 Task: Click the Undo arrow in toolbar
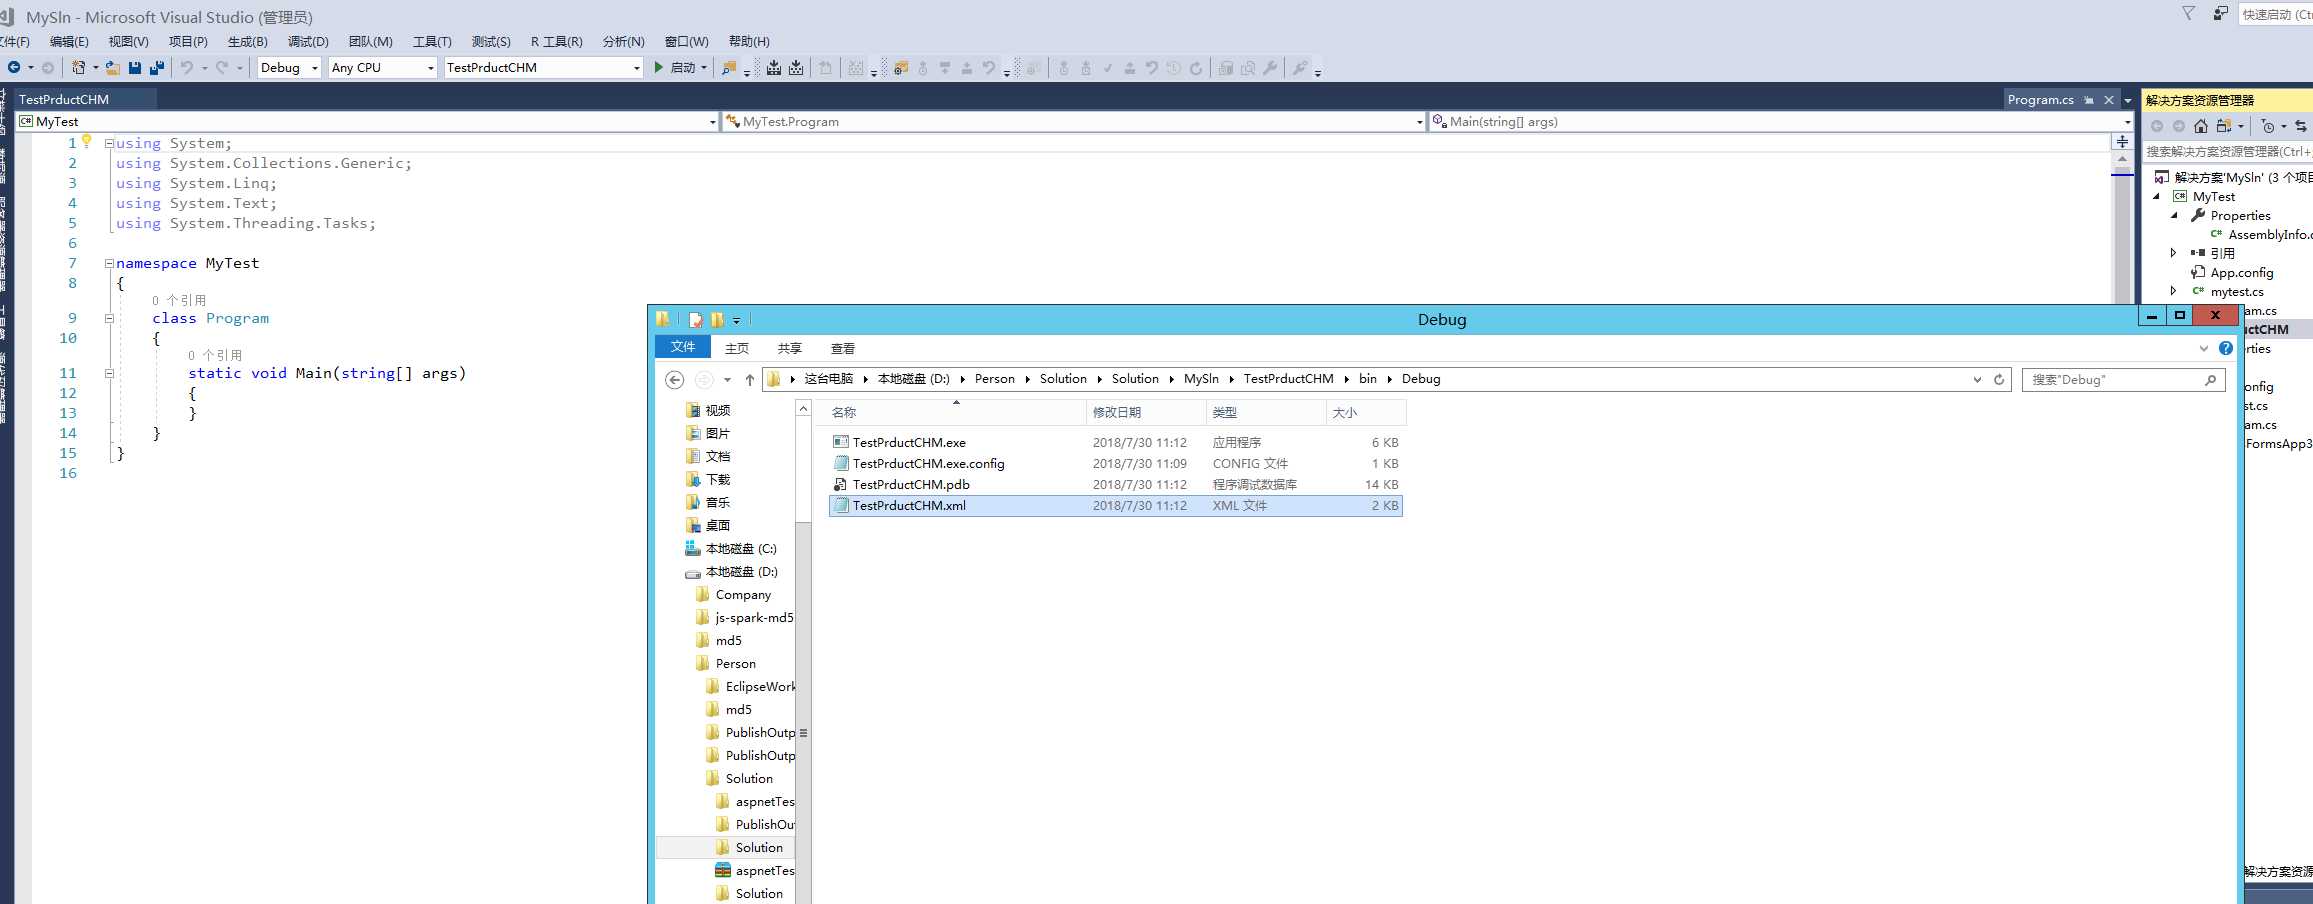[187, 68]
